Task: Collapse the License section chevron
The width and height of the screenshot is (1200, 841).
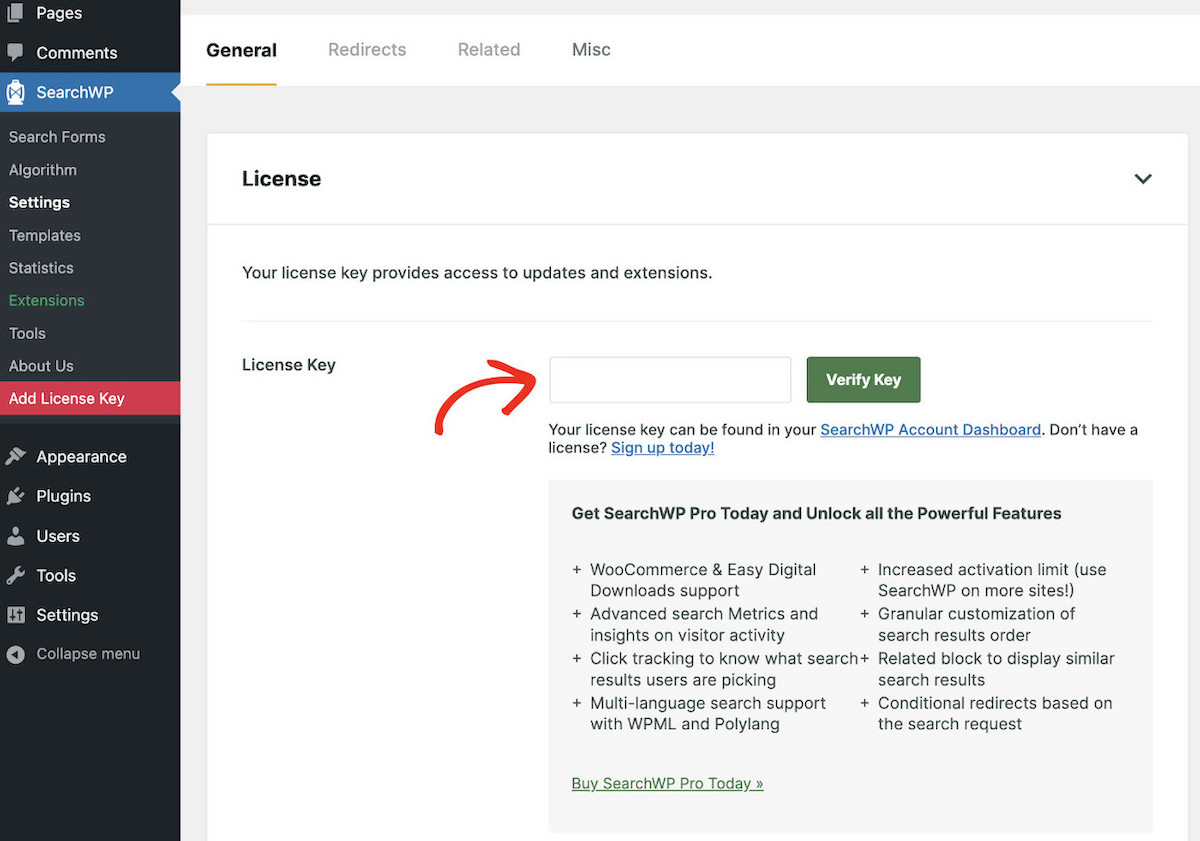Action: (x=1143, y=178)
